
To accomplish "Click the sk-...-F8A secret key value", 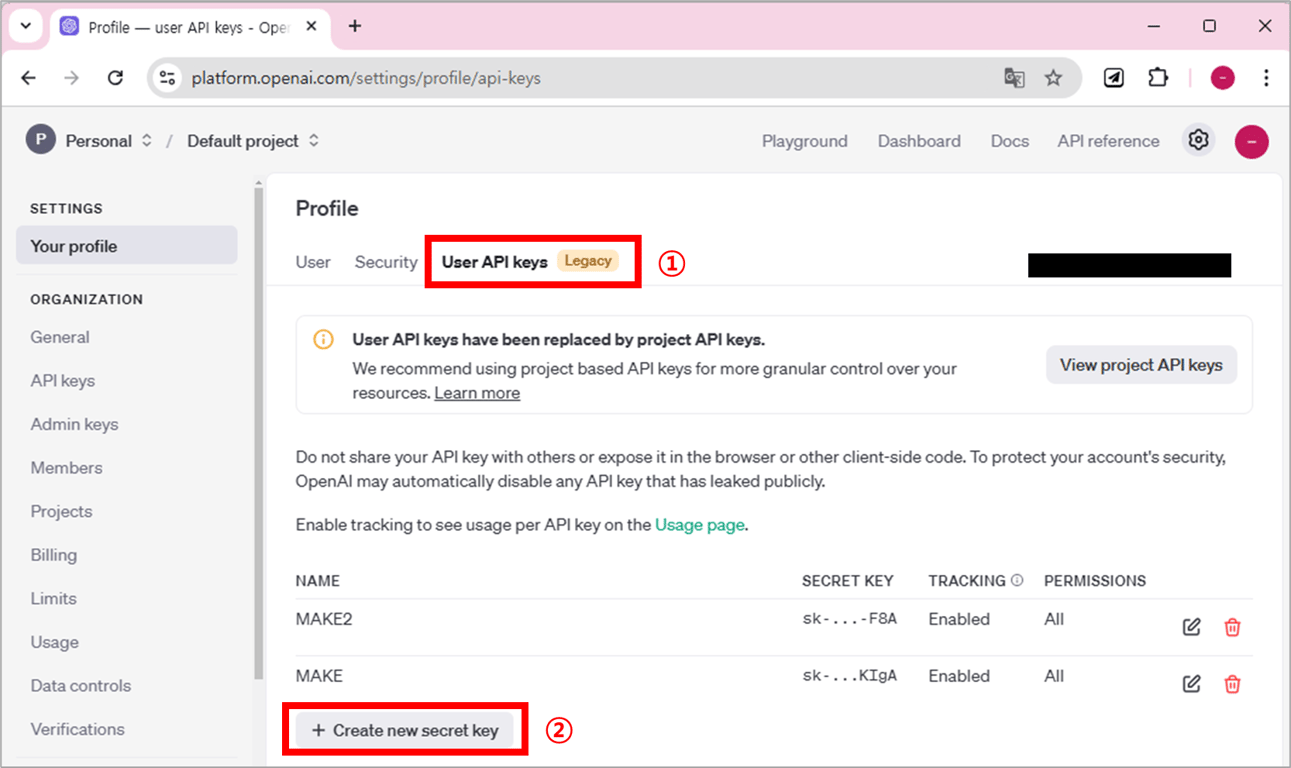I will coord(849,619).
